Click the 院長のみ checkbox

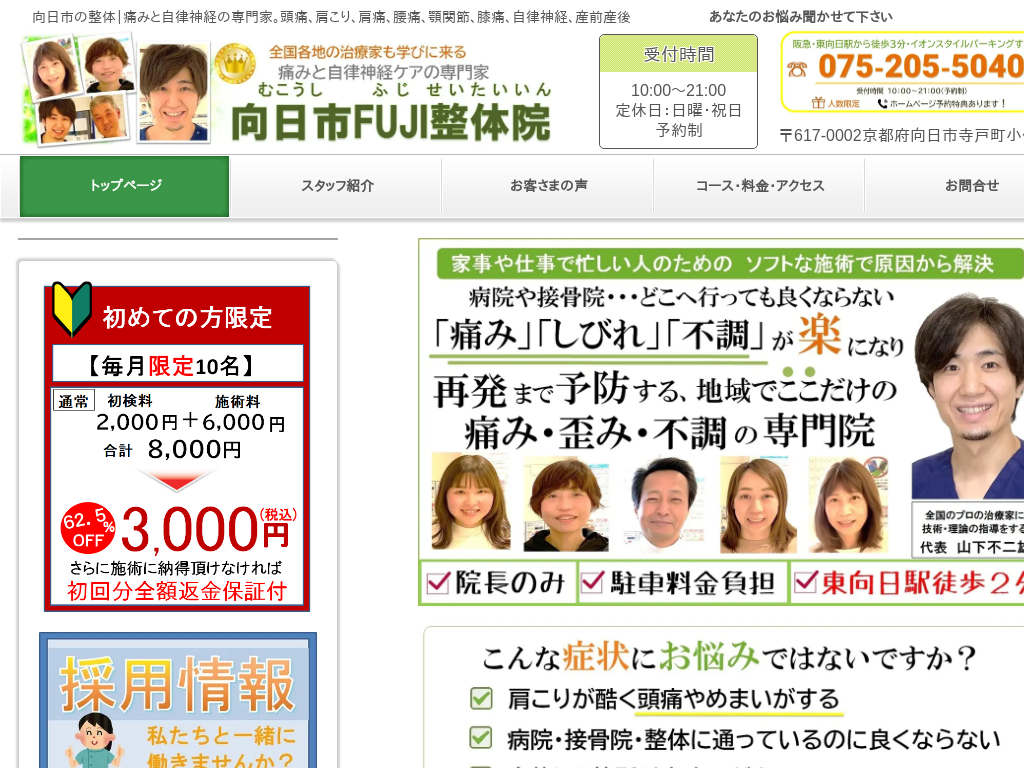pos(438,582)
